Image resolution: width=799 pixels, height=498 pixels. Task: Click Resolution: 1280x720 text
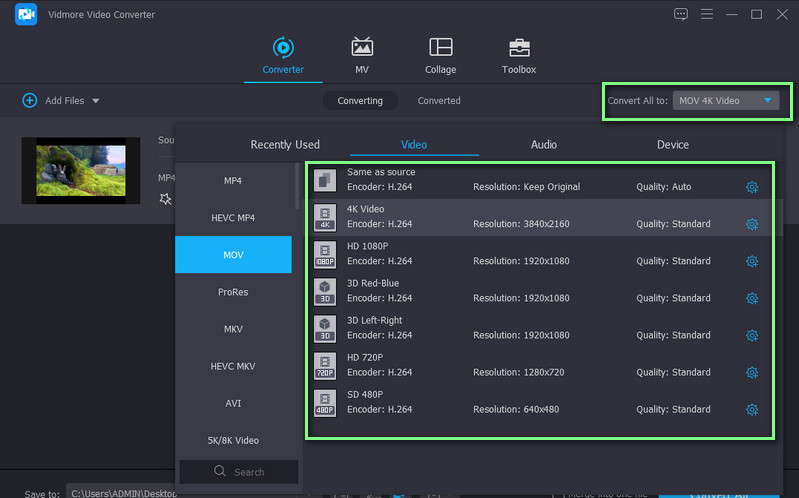(x=518, y=372)
